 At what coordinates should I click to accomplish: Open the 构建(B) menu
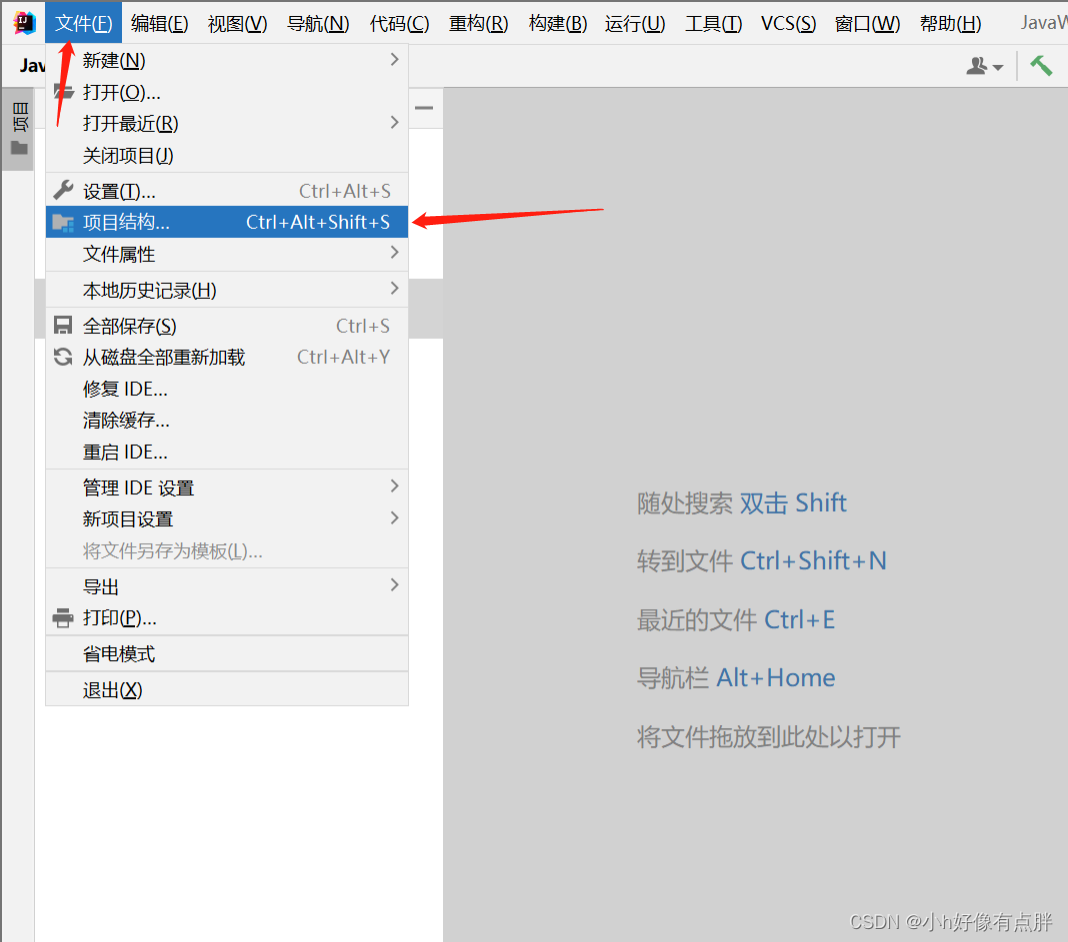[x=558, y=23]
